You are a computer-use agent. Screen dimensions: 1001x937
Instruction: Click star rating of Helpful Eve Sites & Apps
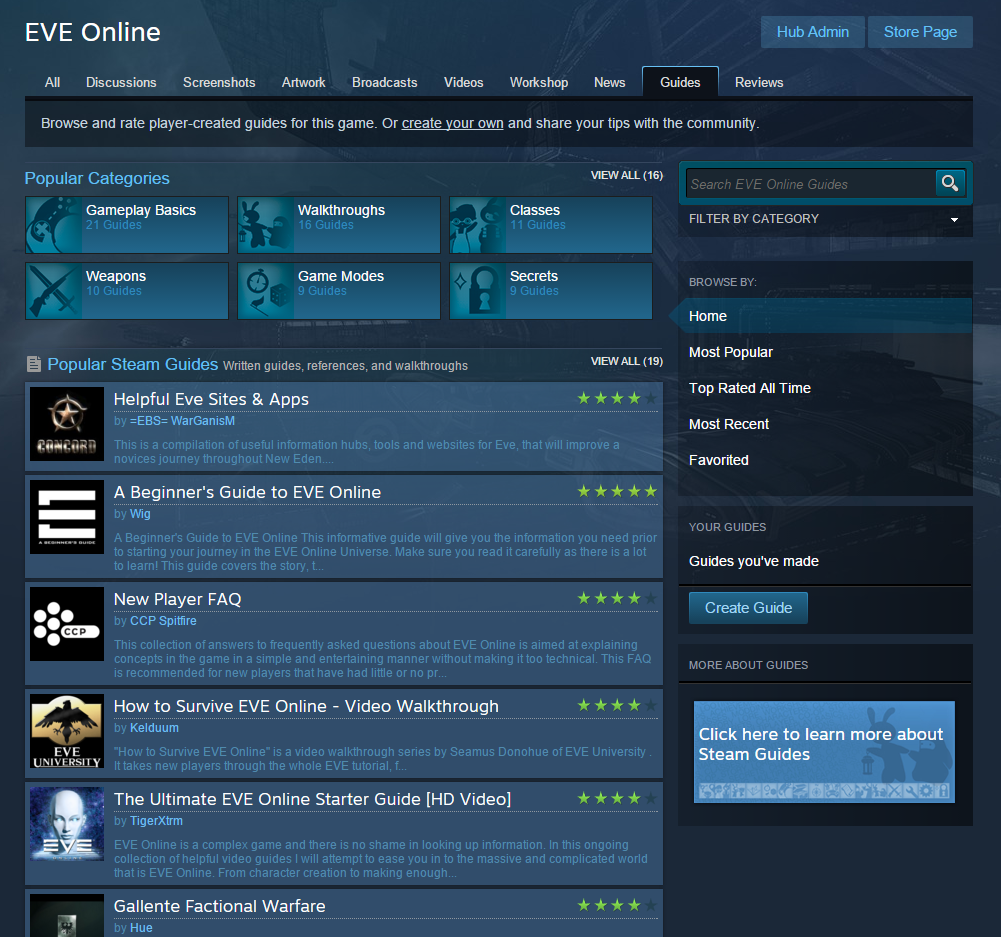[617, 399]
